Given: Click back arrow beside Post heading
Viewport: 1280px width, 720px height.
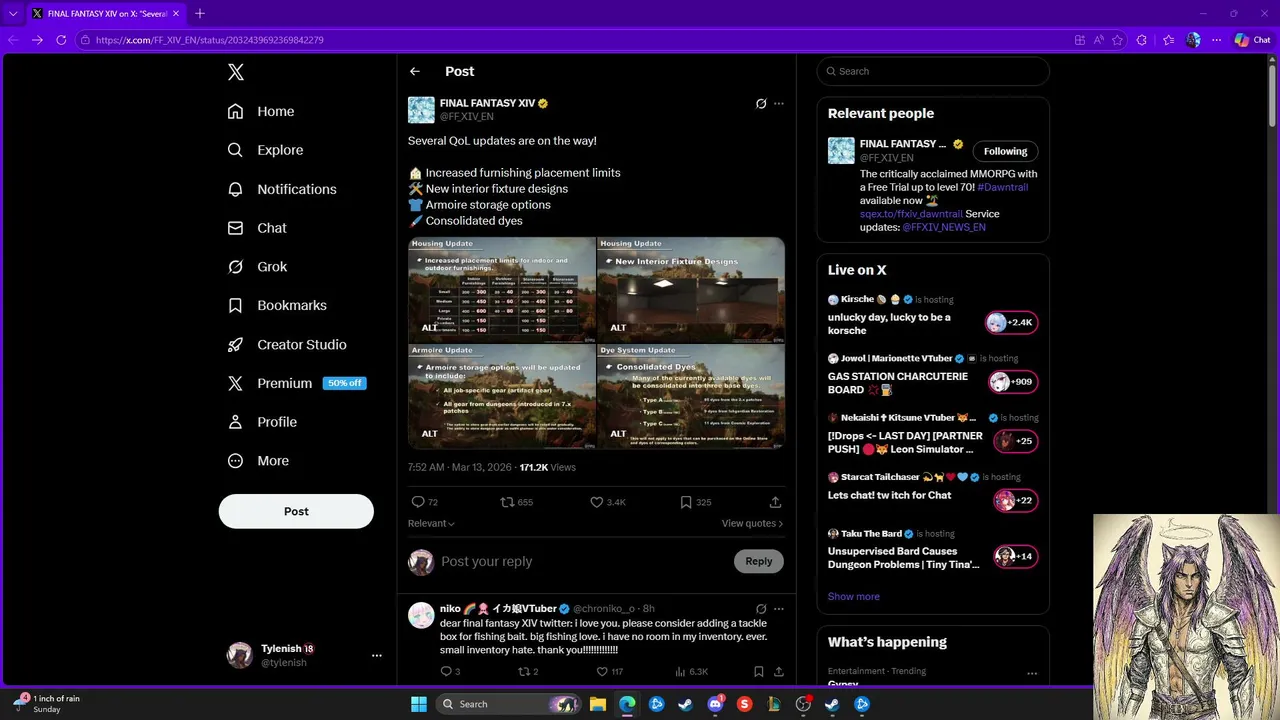Looking at the screenshot, I should [x=415, y=71].
